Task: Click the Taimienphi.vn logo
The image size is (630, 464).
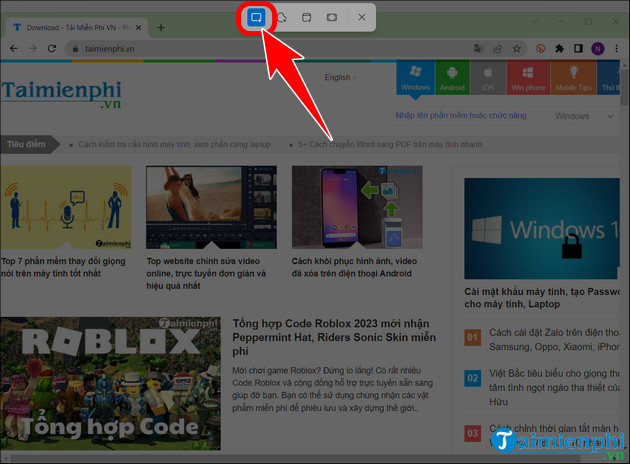Action: 61,94
